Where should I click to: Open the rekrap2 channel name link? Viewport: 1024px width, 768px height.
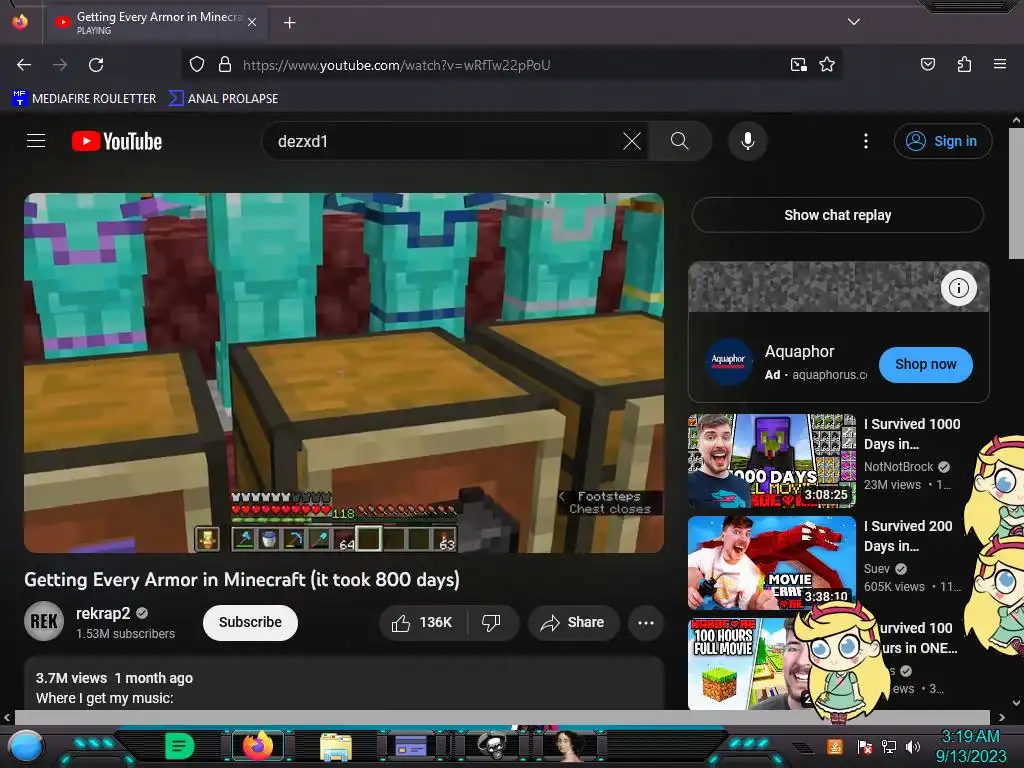coord(103,613)
